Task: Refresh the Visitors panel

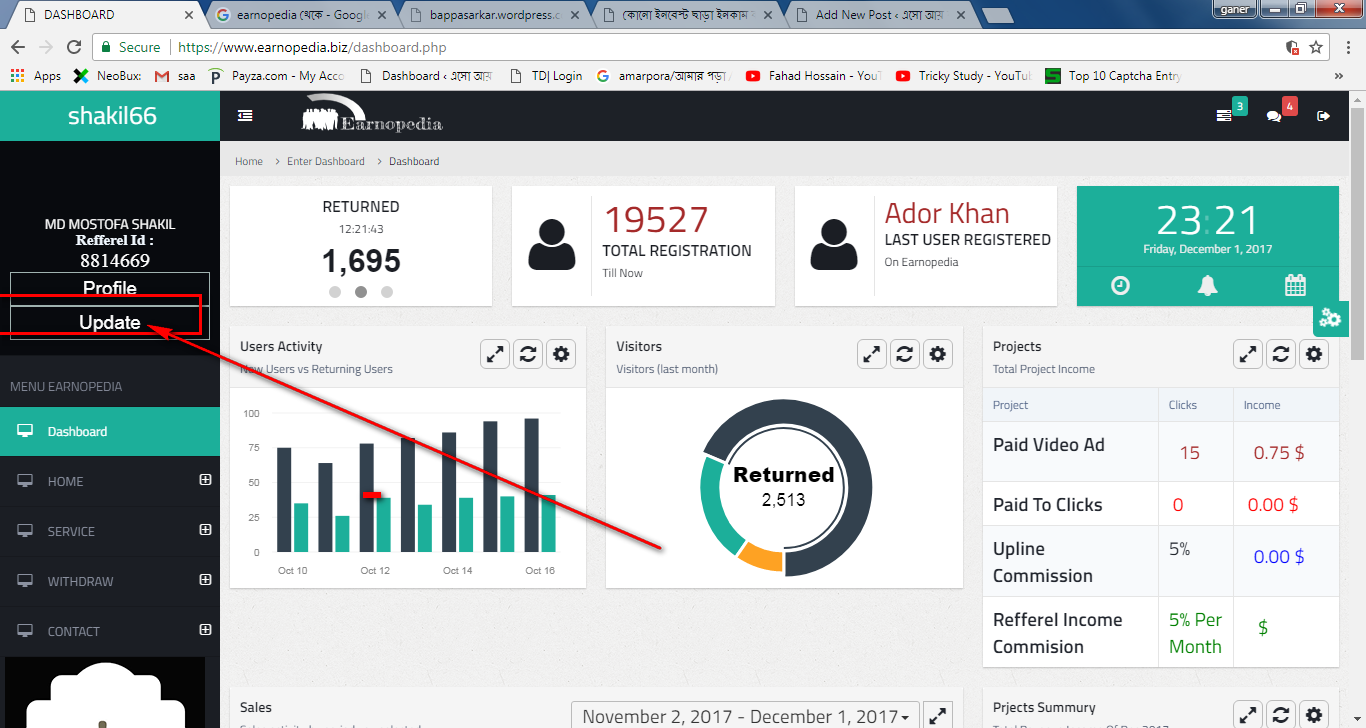Action: point(905,354)
